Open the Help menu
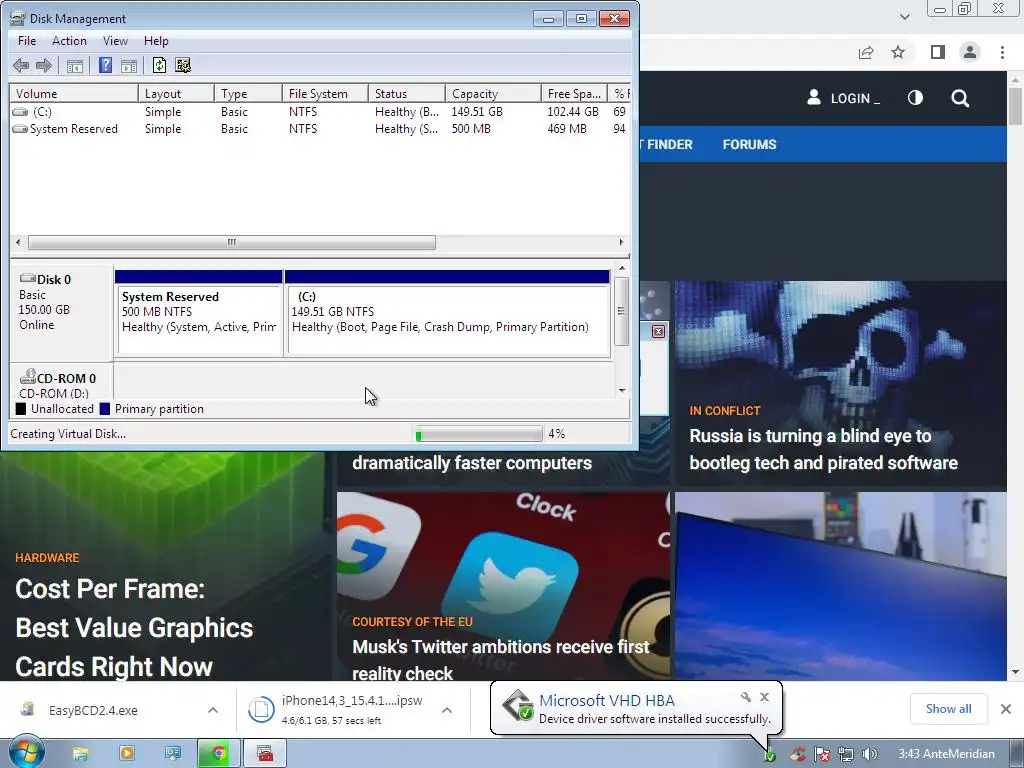Screen dimensions: 1024x768 (x=156, y=40)
